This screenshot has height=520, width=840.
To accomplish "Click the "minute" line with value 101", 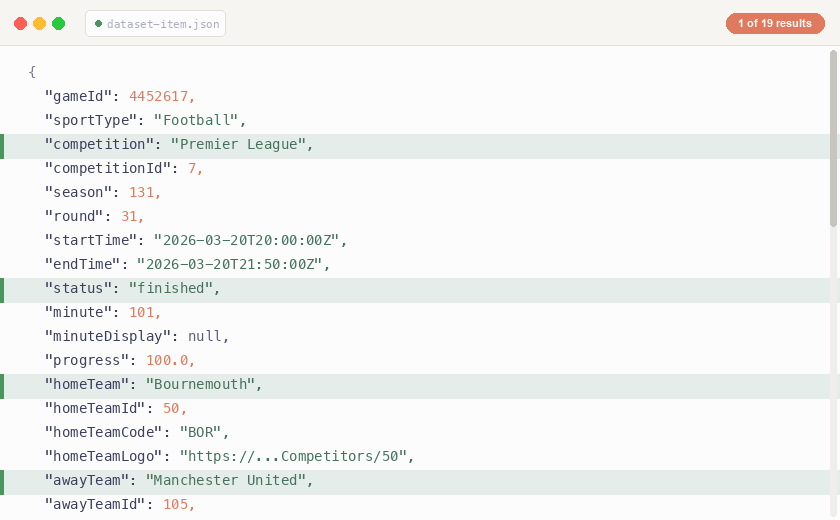I will (x=103, y=312).
